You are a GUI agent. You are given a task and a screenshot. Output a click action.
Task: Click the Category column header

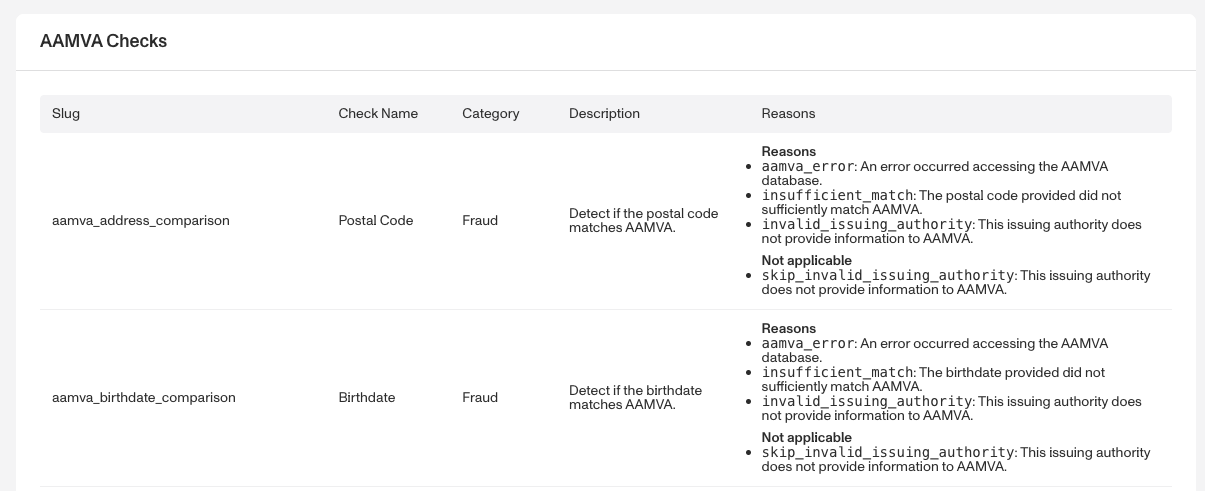(x=490, y=114)
